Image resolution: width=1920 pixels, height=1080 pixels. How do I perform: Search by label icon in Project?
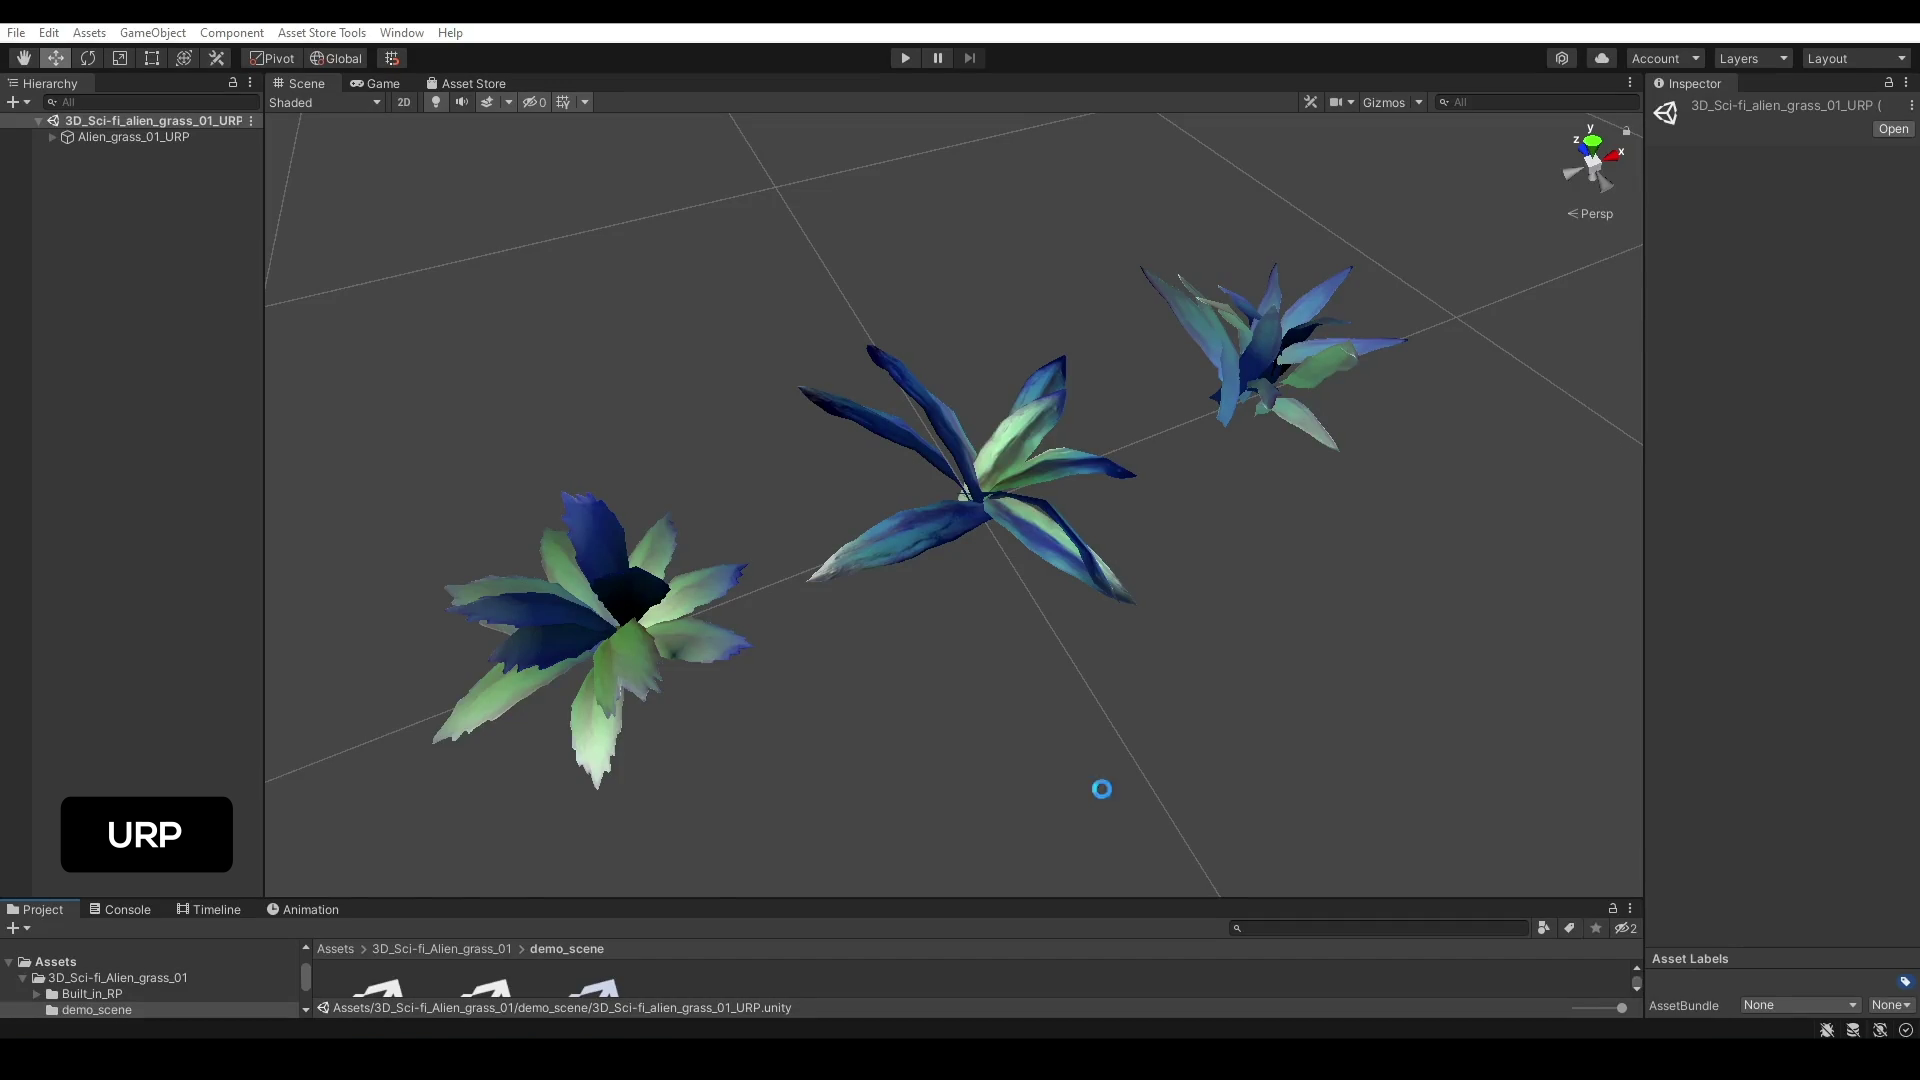coord(1570,928)
